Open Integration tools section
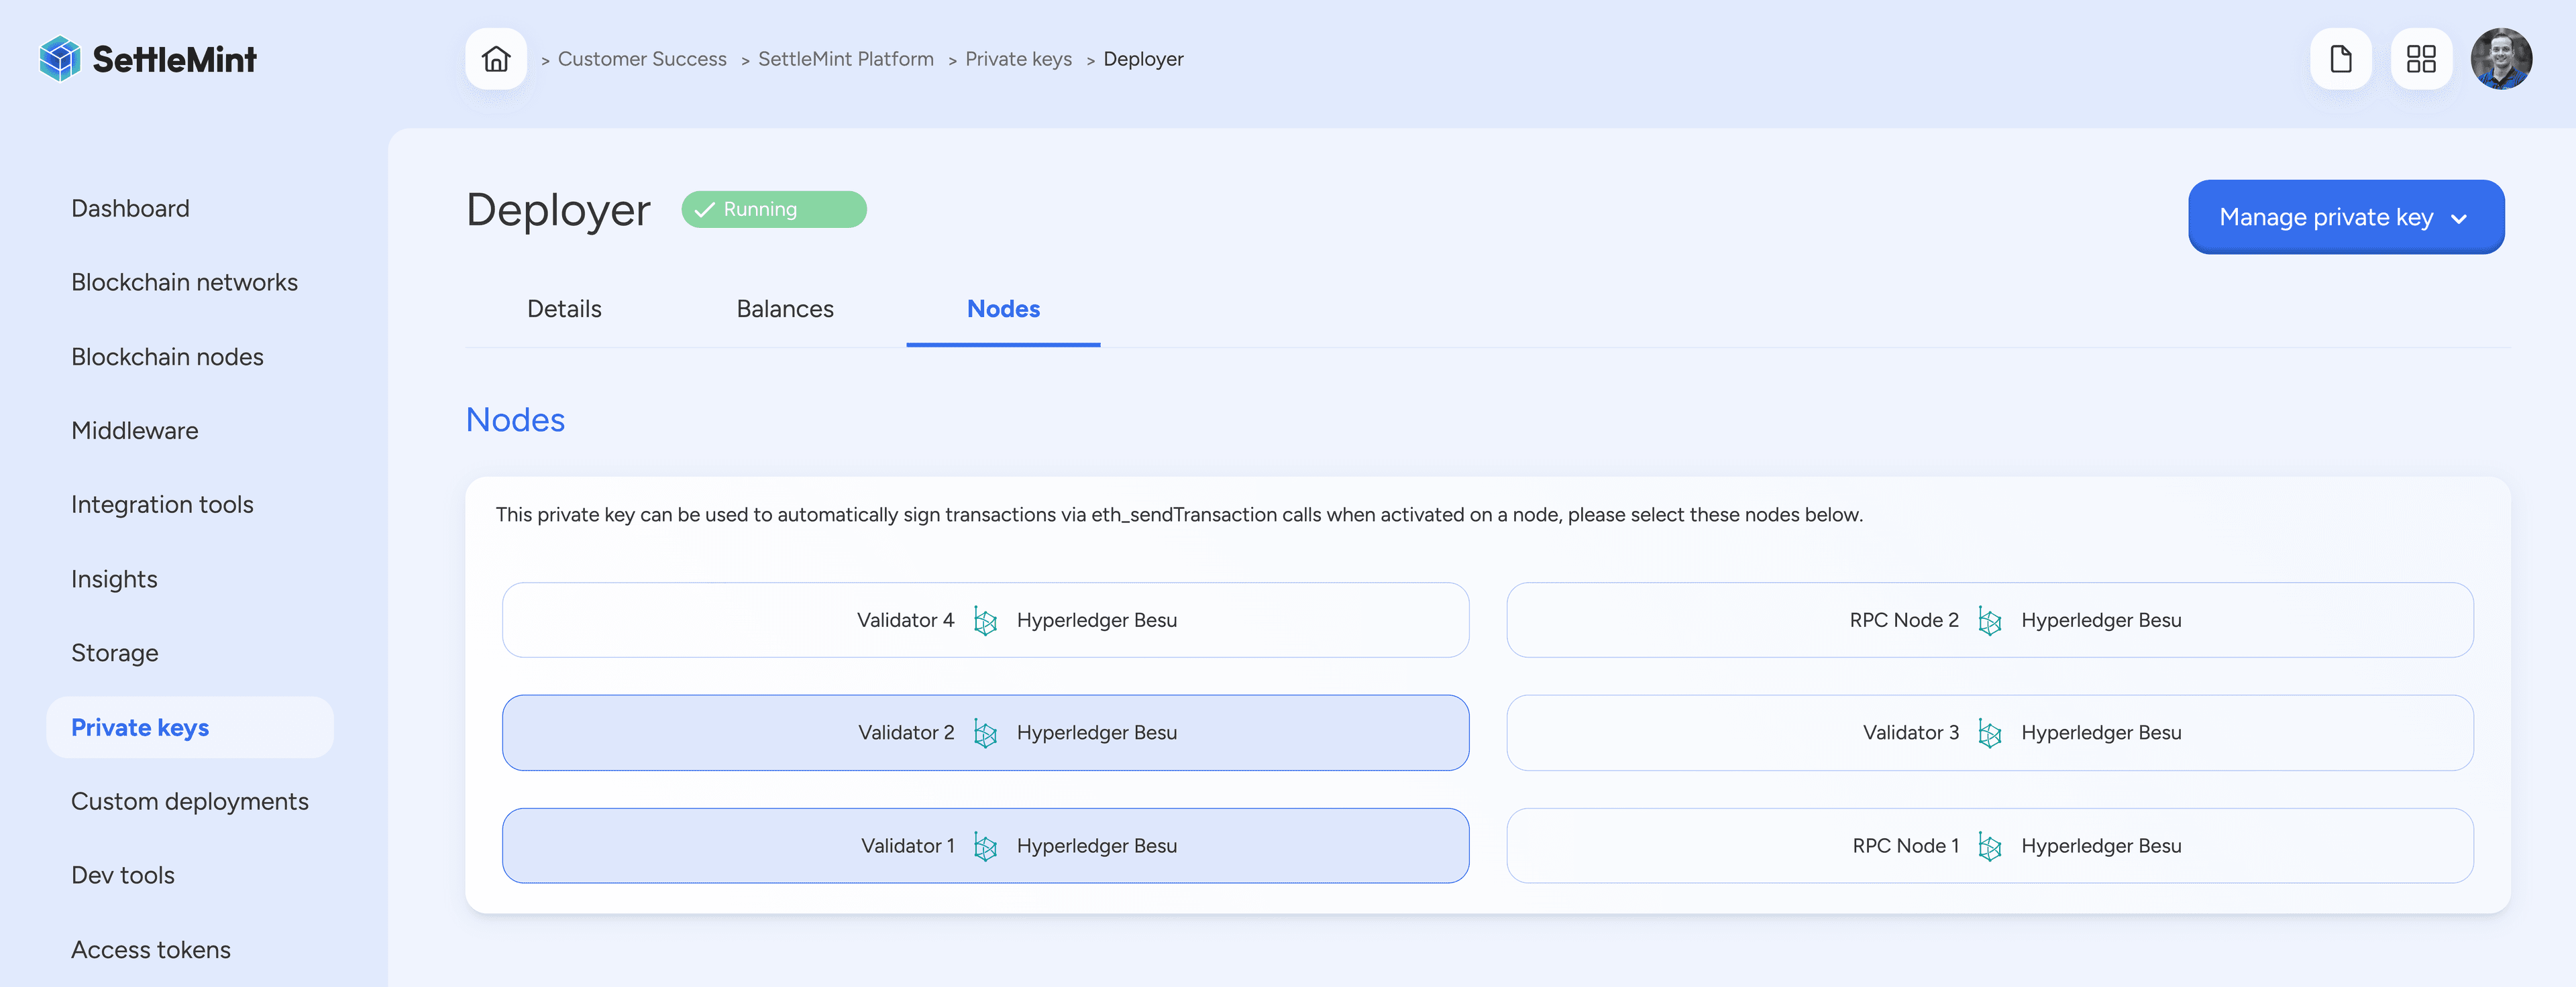Image resolution: width=2576 pixels, height=987 pixels. (x=162, y=505)
